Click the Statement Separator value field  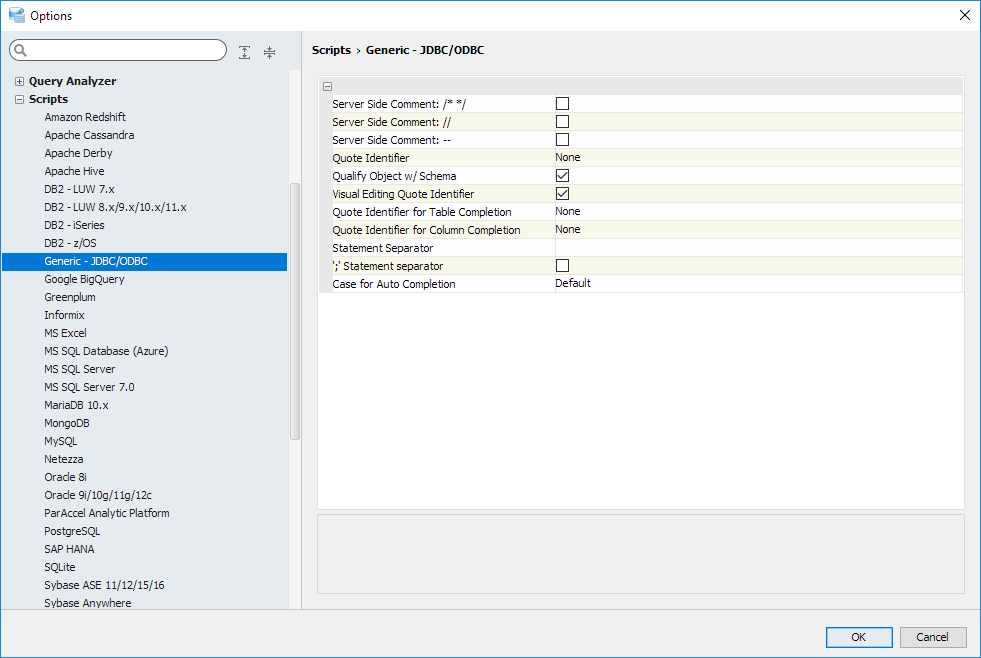click(756, 247)
